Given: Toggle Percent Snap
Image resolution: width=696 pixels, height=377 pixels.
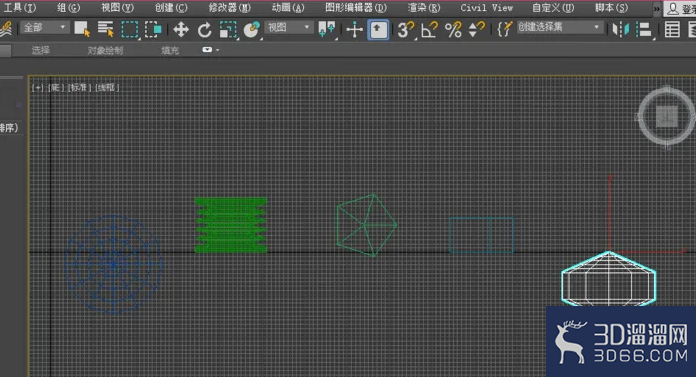Looking at the screenshot, I should 453,30.
